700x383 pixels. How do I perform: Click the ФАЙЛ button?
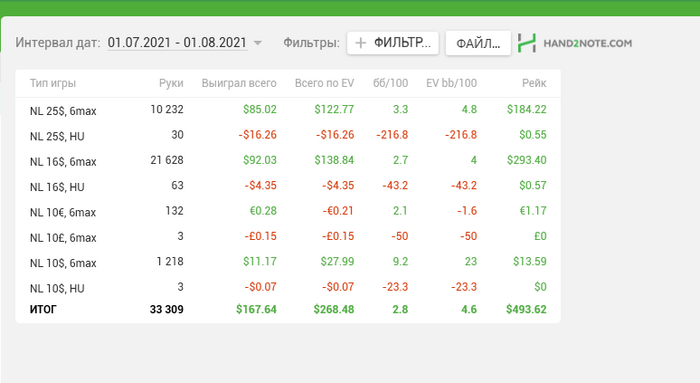tap(478, 43)
